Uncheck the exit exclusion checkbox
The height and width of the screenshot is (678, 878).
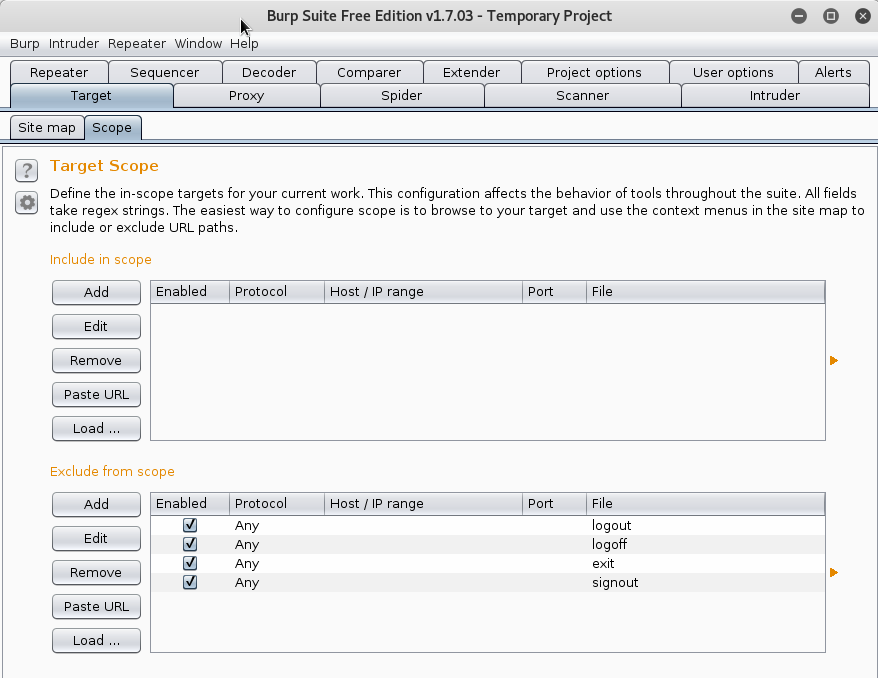[190, 563]
